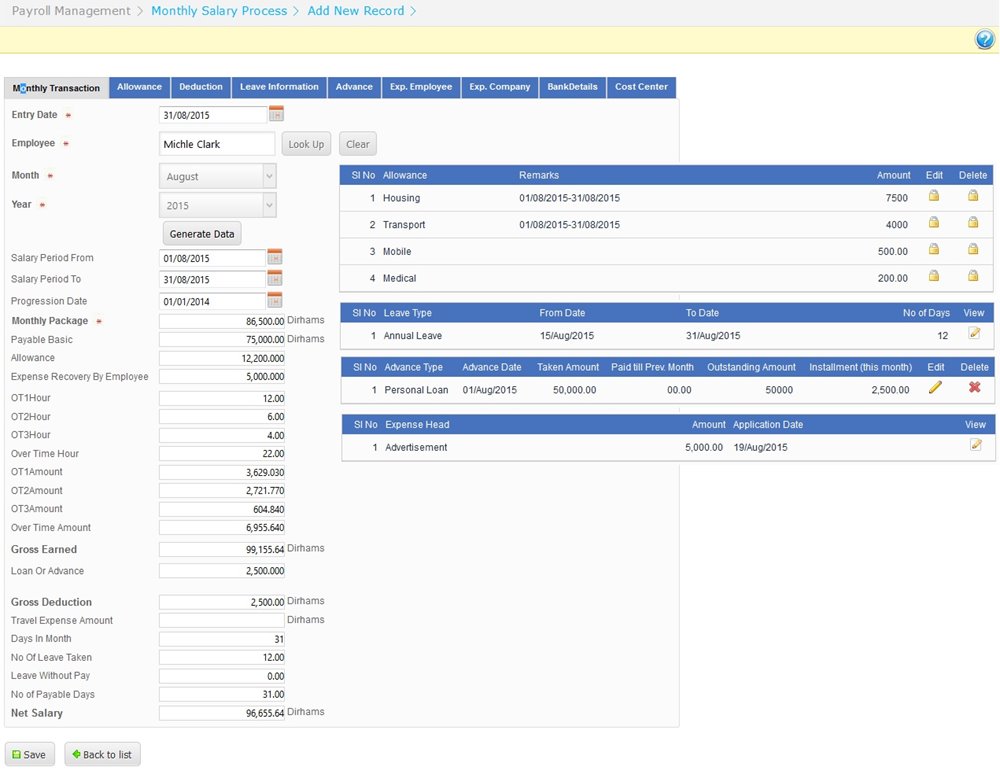
Task: Click the Delete lock icon for Mobile allowance
Action: point(973,249)
